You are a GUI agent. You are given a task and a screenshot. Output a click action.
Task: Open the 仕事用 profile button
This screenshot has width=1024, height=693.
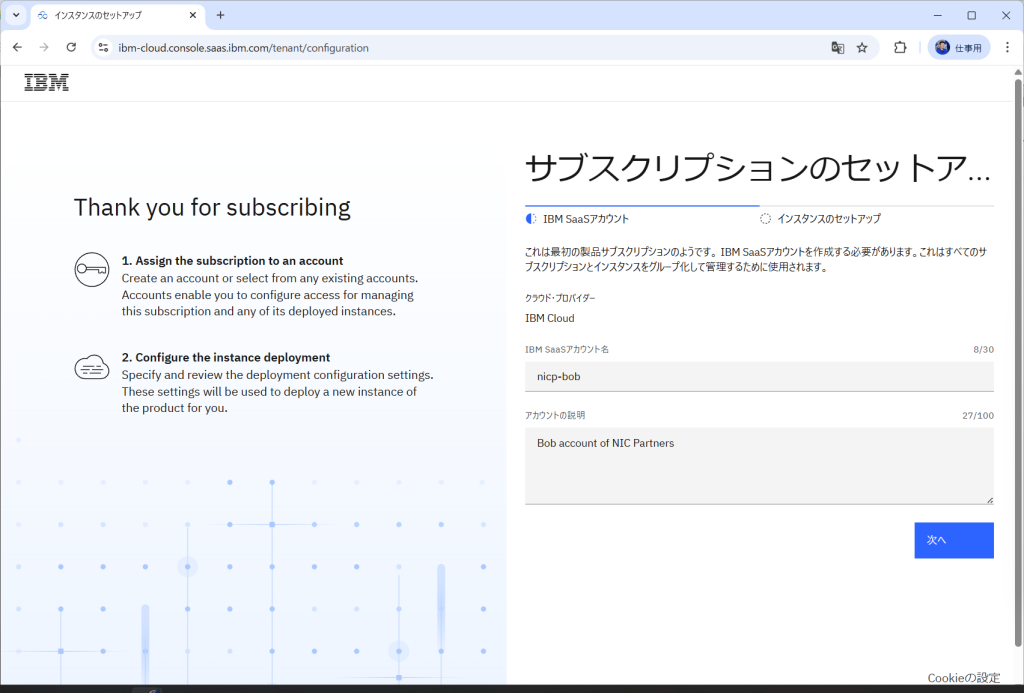(959, 48)
